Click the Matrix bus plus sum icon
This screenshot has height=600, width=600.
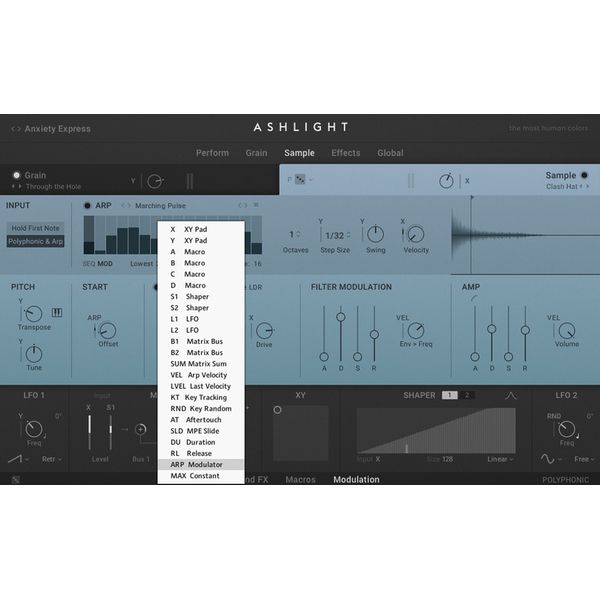click(140, 429)
